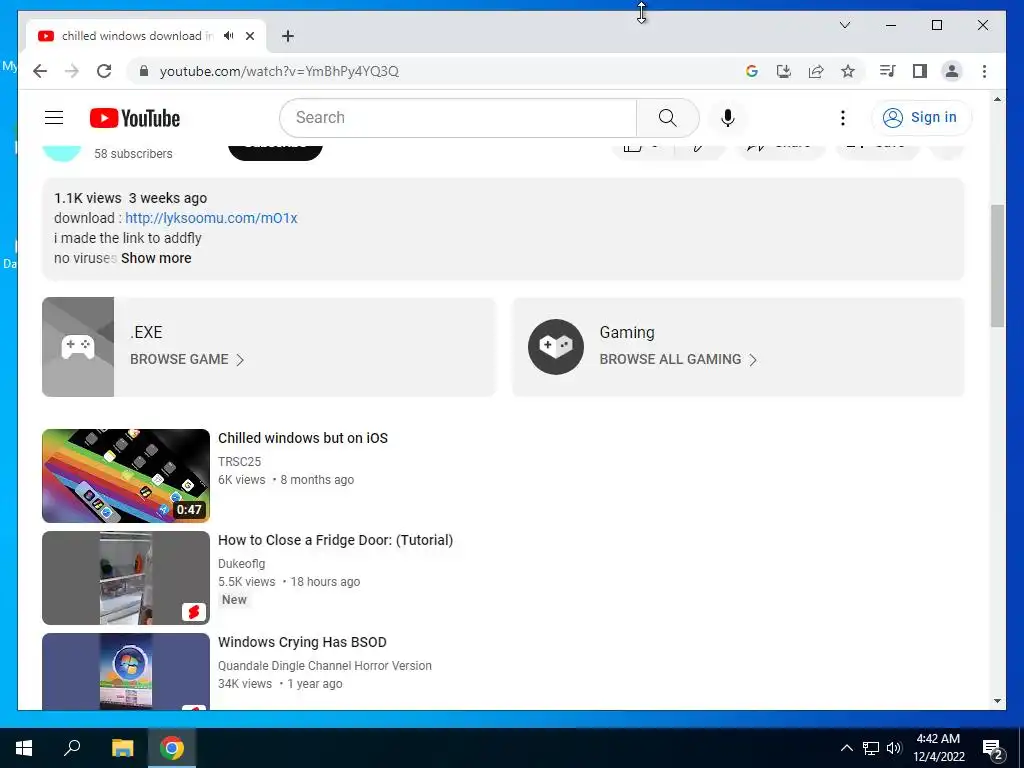Open Windows Crying Has BSOD thumbnail
1024x768 pixels.
[x=126, y=671]
